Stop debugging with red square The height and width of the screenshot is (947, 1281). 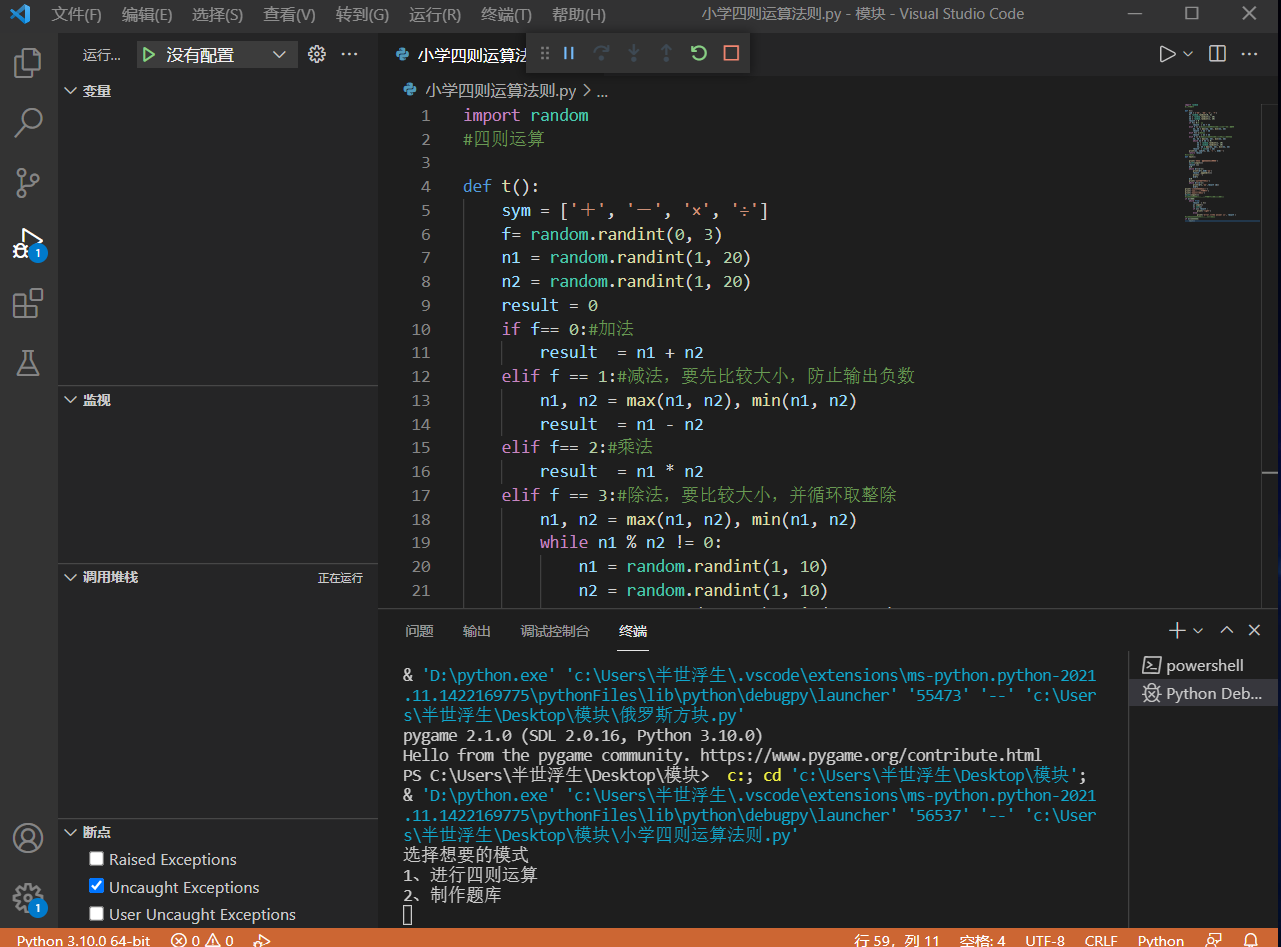731,53
